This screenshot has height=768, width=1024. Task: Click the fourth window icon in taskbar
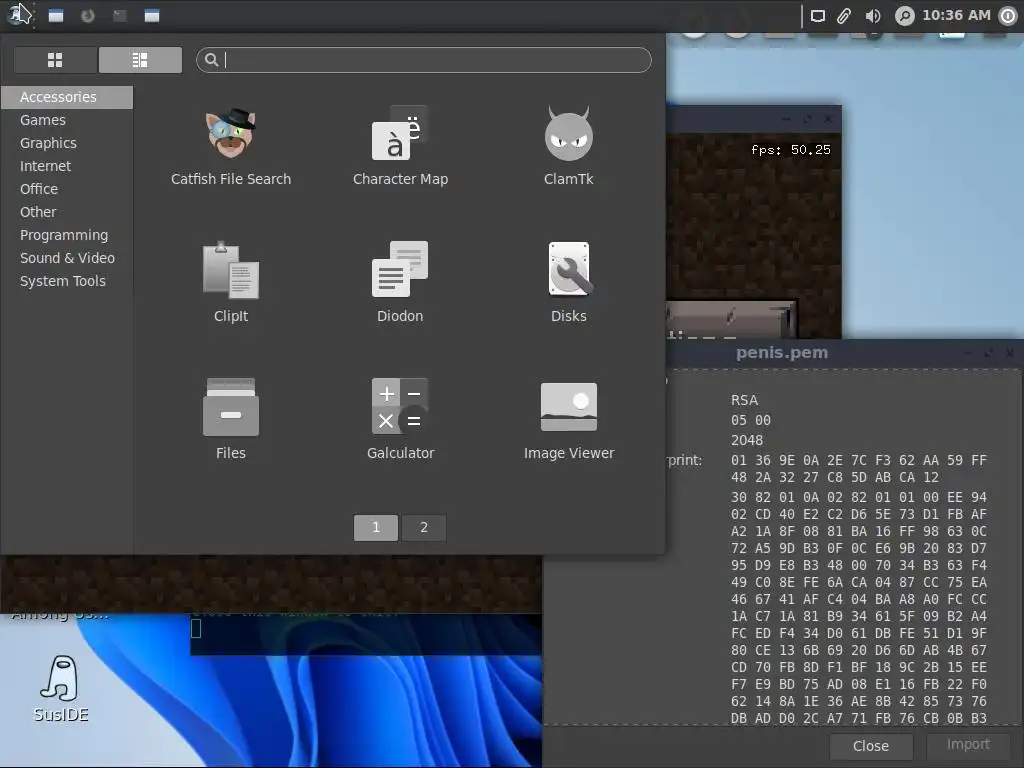pyautogui.click(x=152, y=16)
